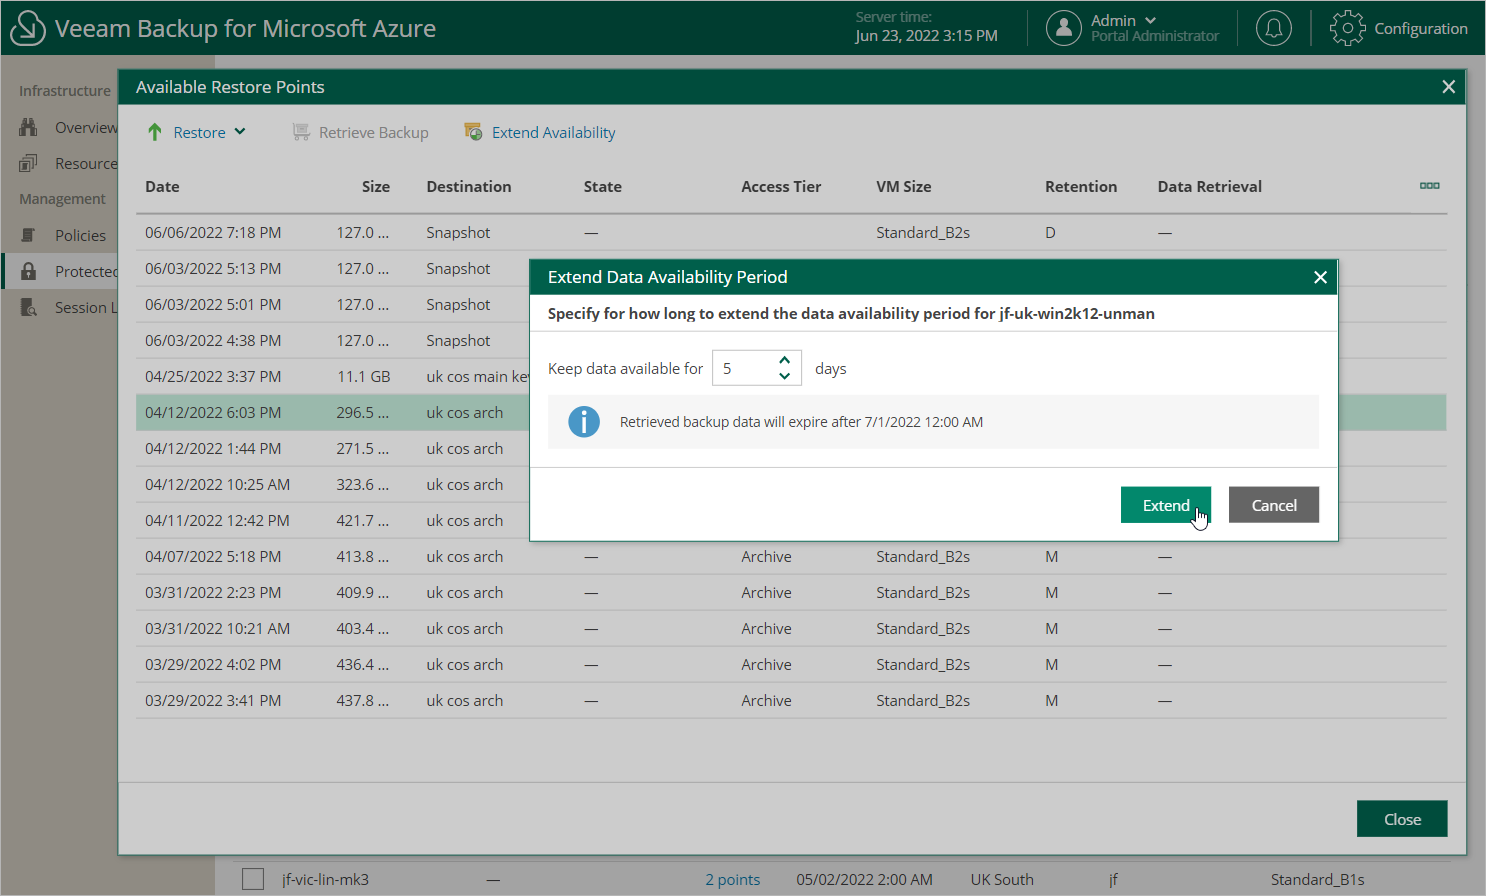Open the Overview sidebar item
This screenshot has height=896, width=1486.
pyautogui.click(x=85, y=127)
